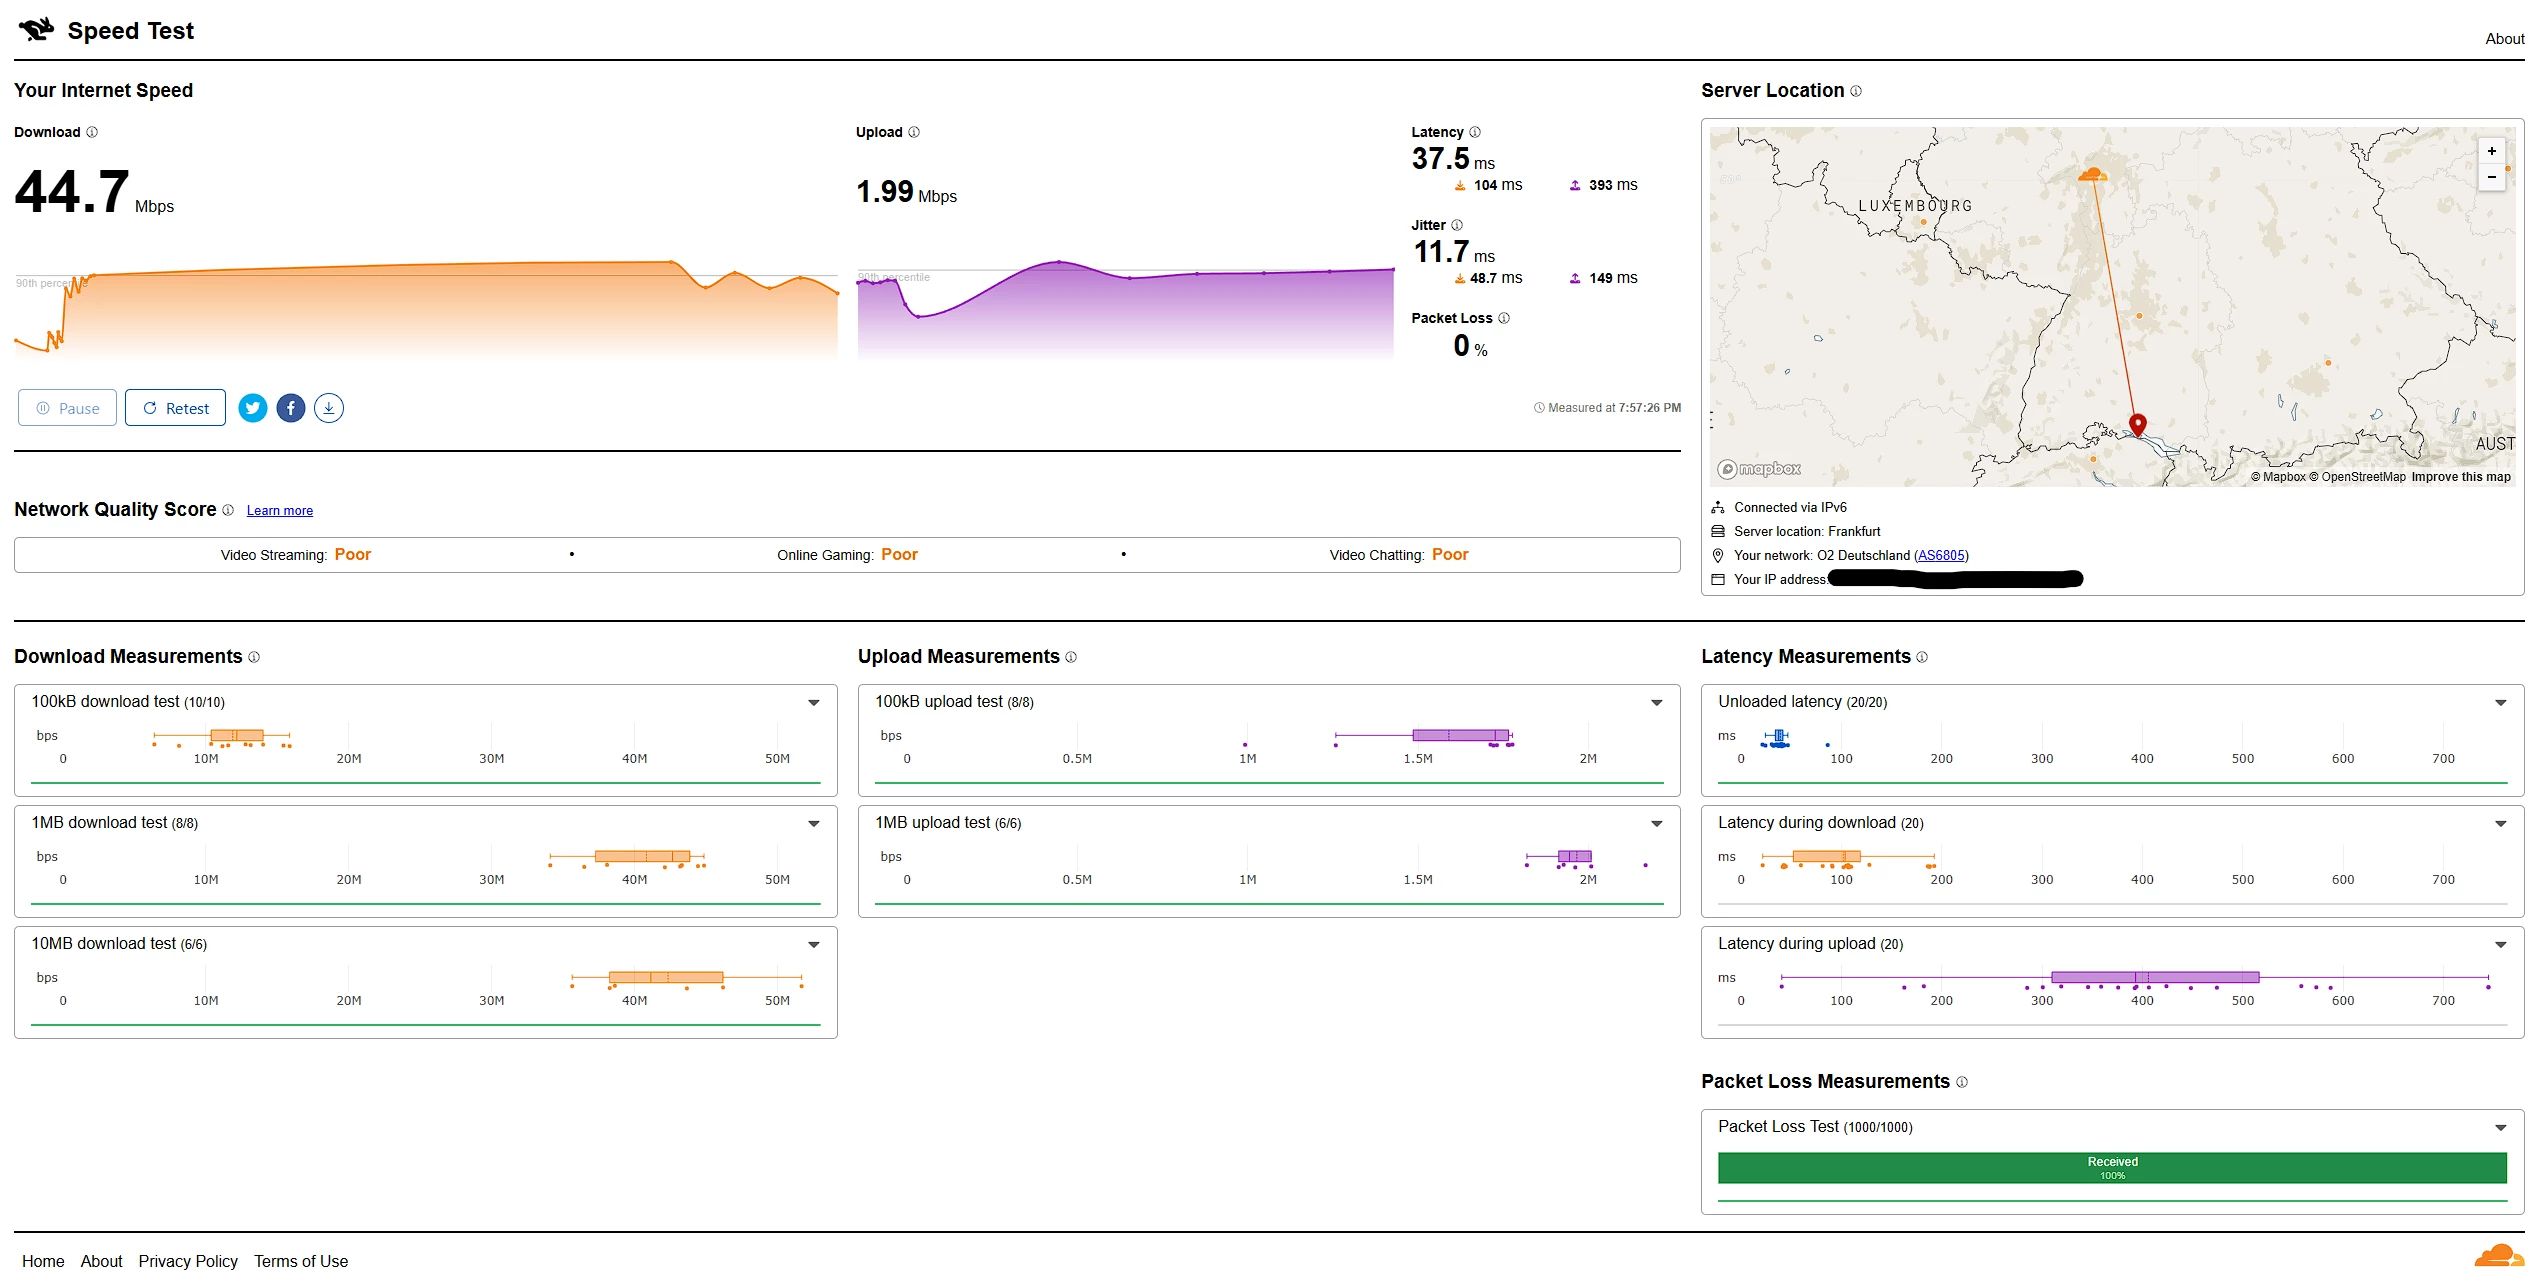Click info icon next to Latency label

tap(1475, 132)
